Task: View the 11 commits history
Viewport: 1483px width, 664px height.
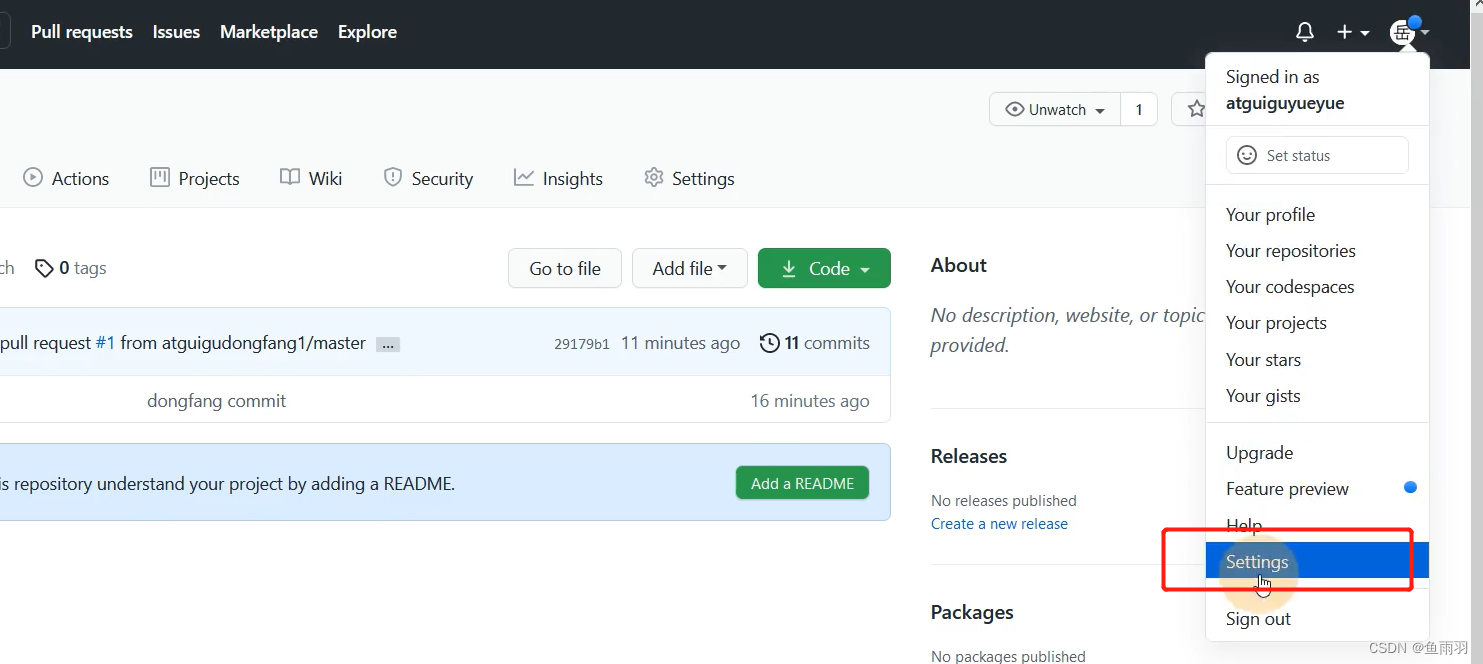Action: (x=815, y=343)
